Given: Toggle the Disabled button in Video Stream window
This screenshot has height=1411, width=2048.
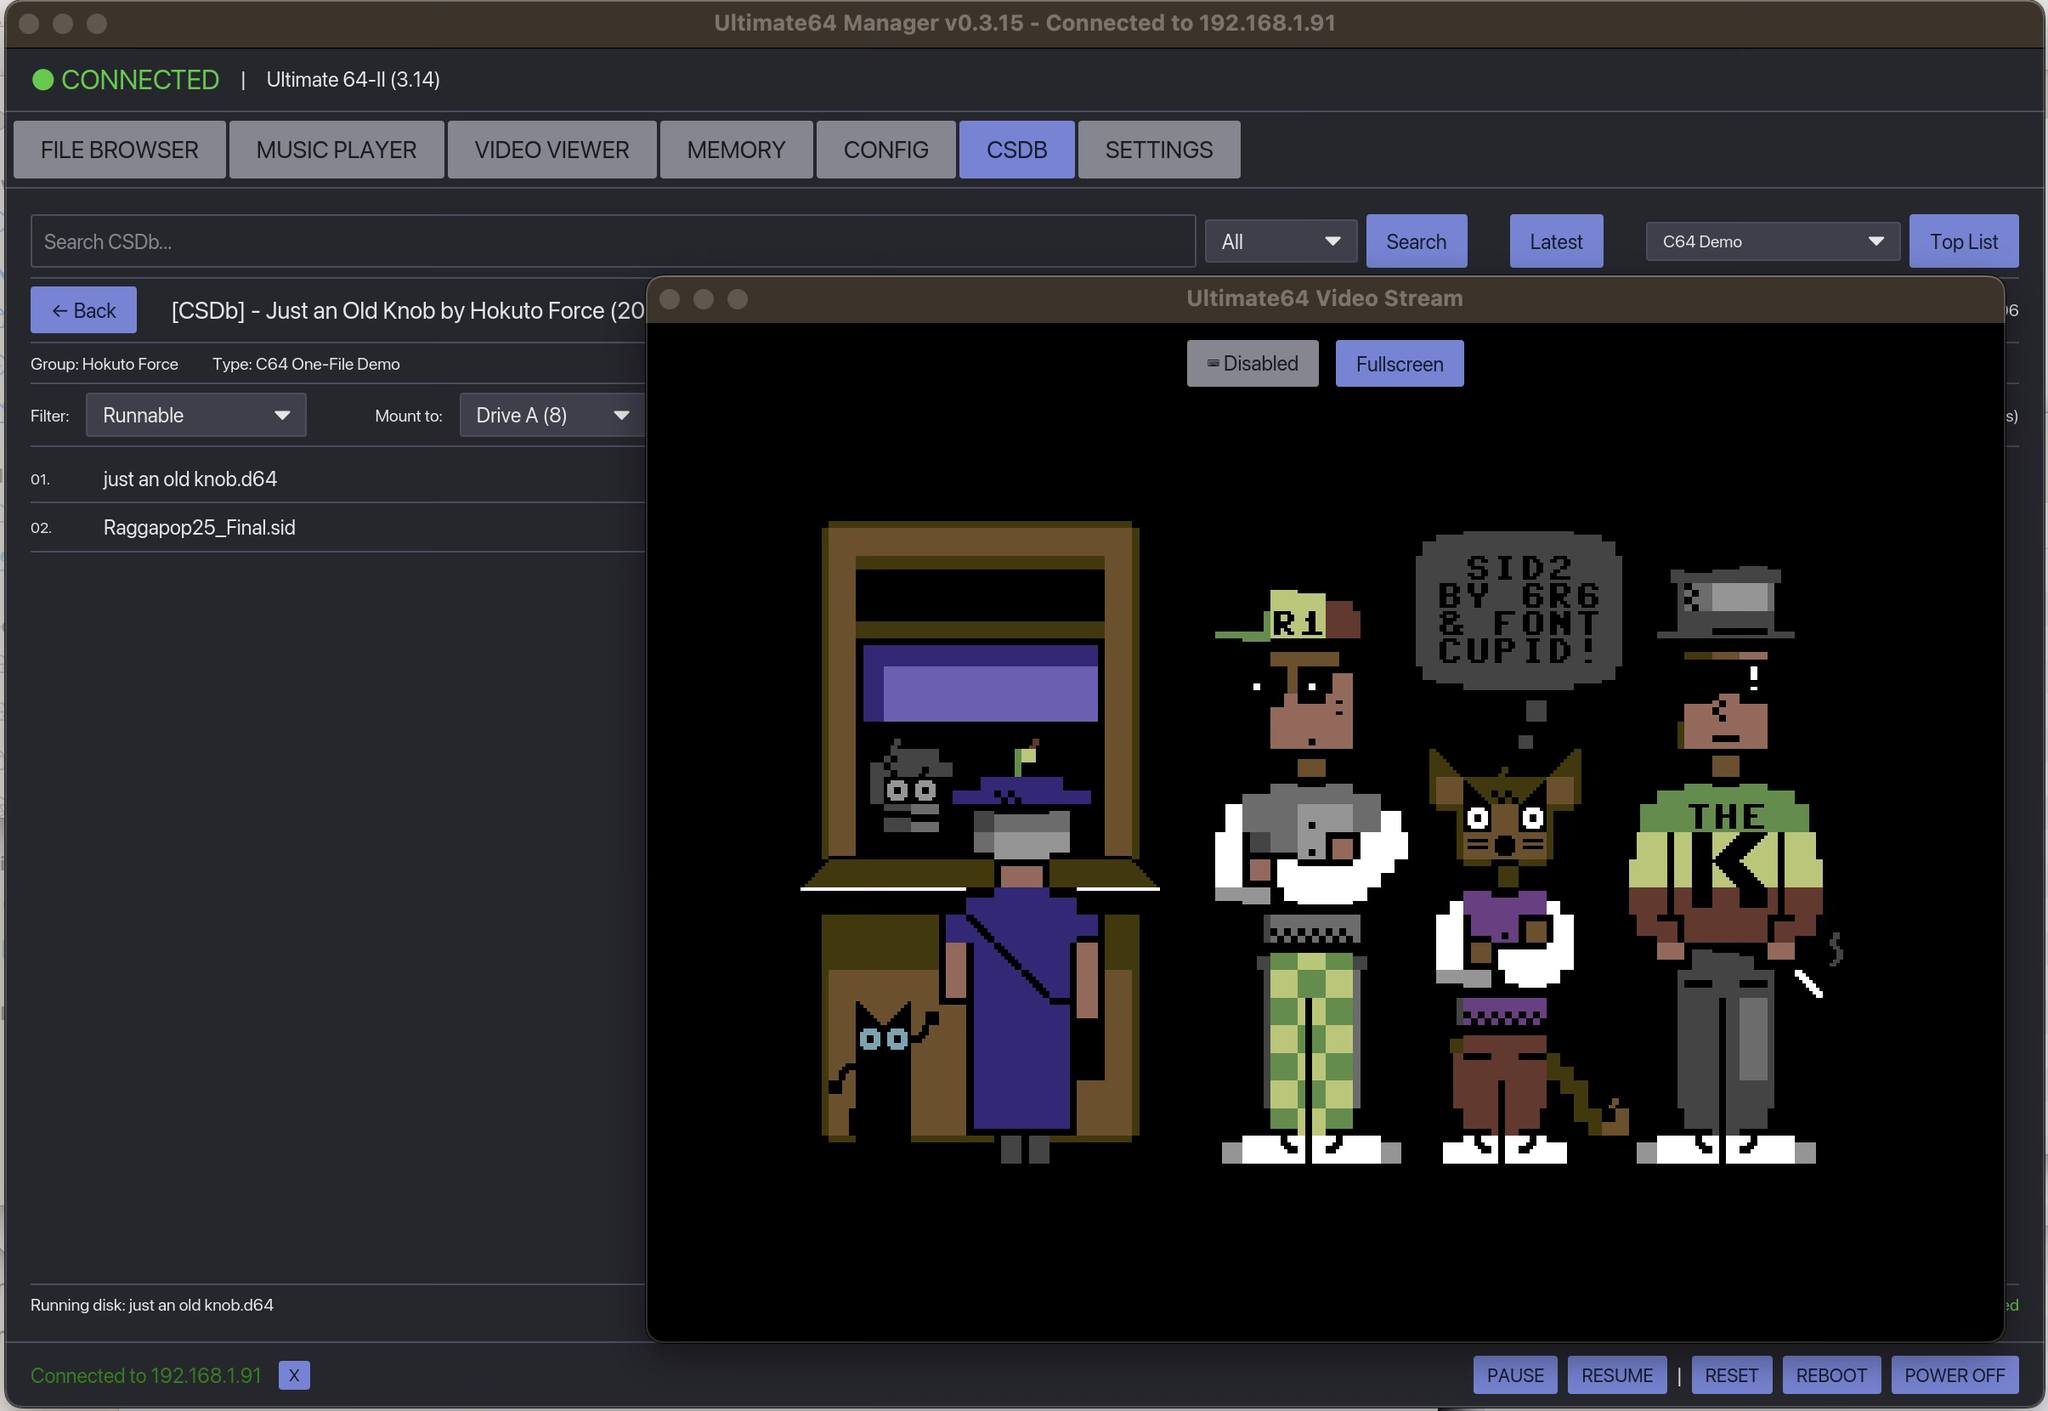Looking at the screenshot, I should (x=1252, y=363).
